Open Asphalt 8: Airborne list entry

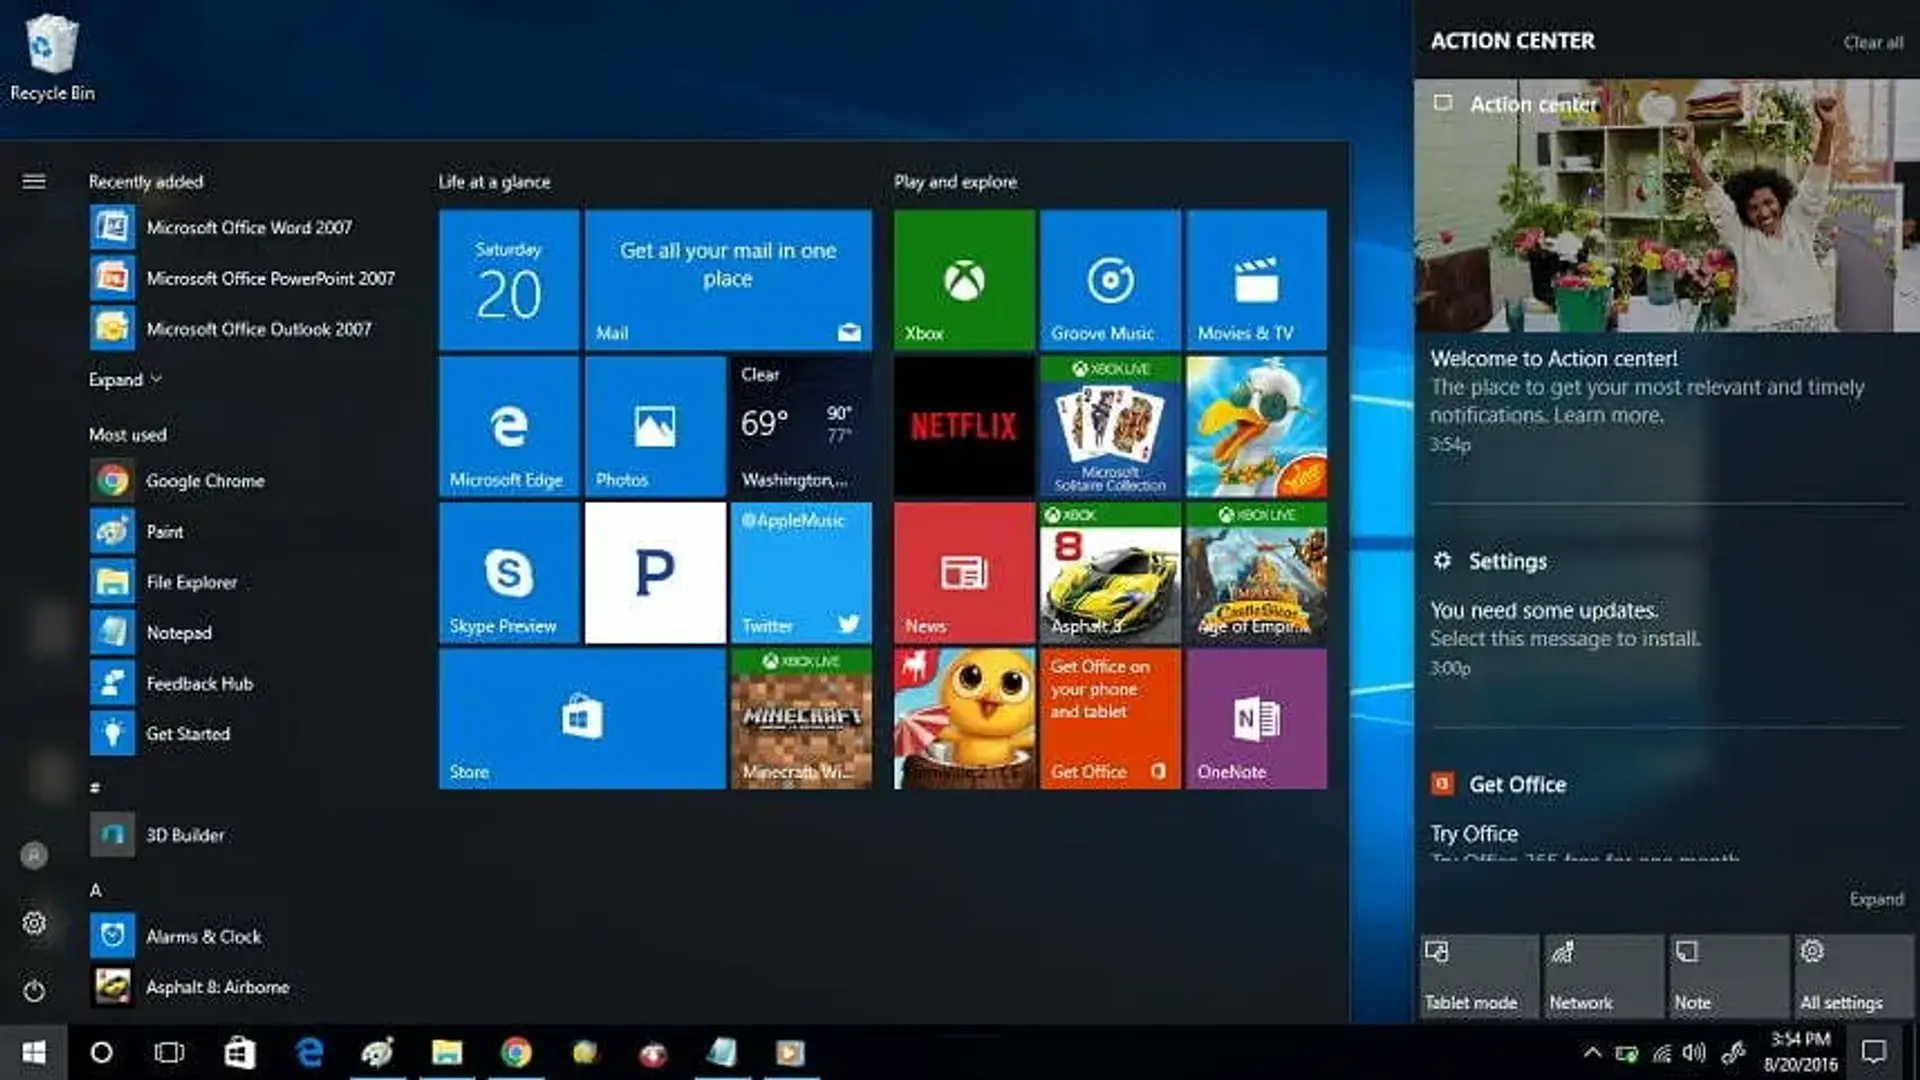245,987
